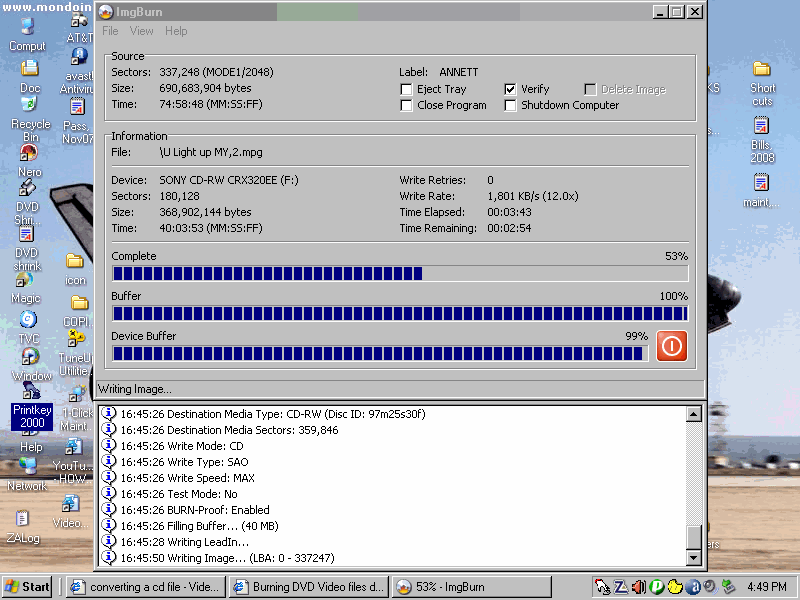Select the Recycle Bin icon
Image resolution: width=800 pixels, height=600 pixels.
(30, 119)
